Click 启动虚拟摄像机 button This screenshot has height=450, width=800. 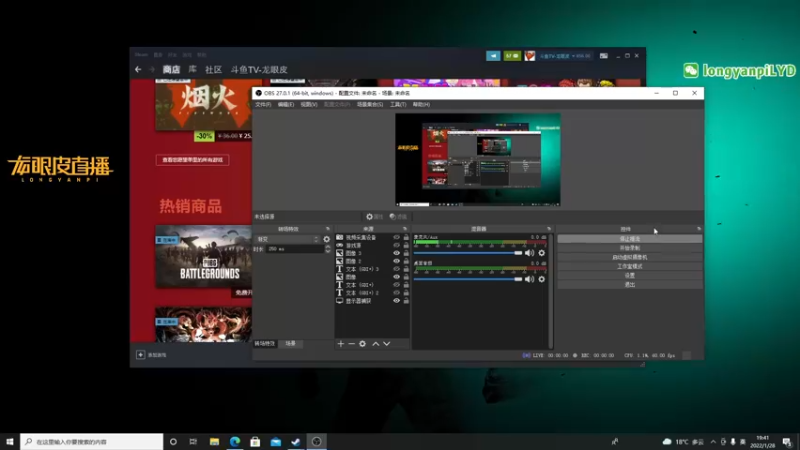pyautogui.click(x=630, y=257)
